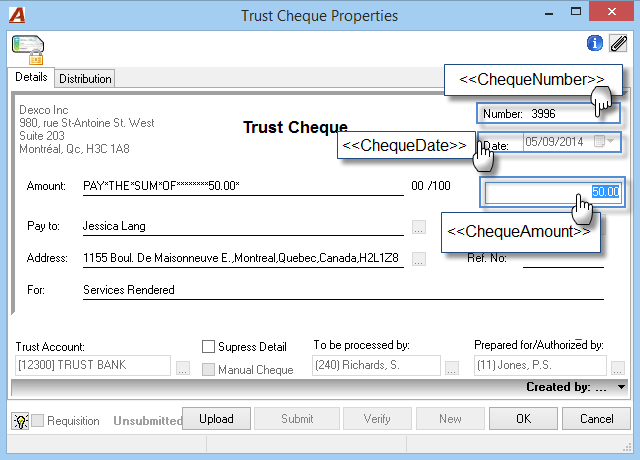Open the cheque Date calendar dropdown
640x460 pixels.
tap(604, 142)
